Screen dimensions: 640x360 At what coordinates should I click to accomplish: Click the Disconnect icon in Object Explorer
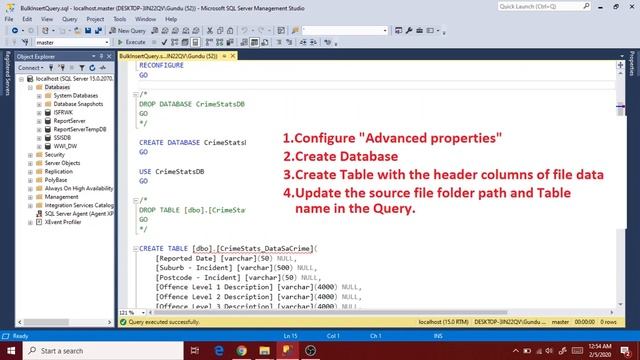tap(61, 68)
